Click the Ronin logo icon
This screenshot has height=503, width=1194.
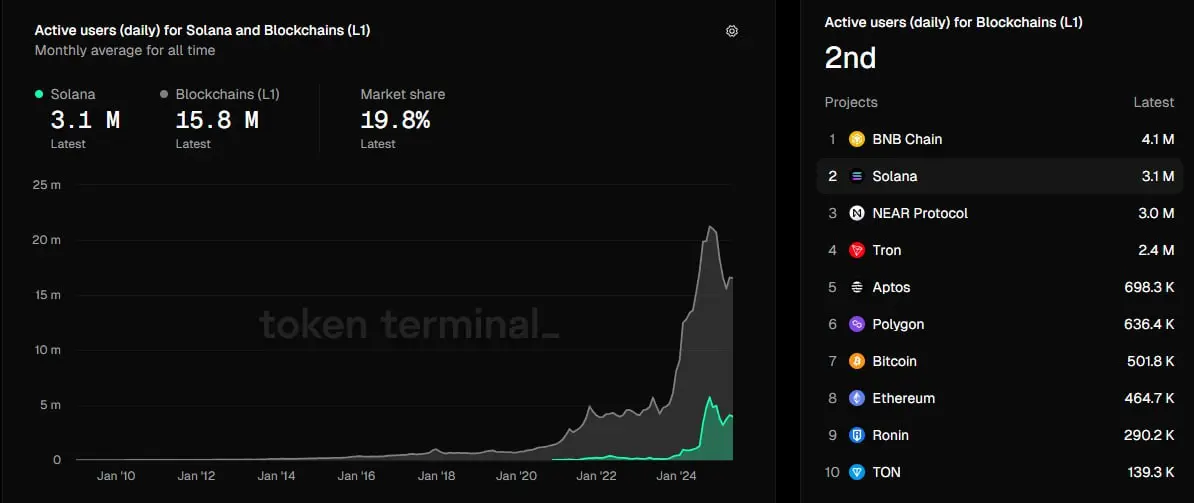point(857,435)
